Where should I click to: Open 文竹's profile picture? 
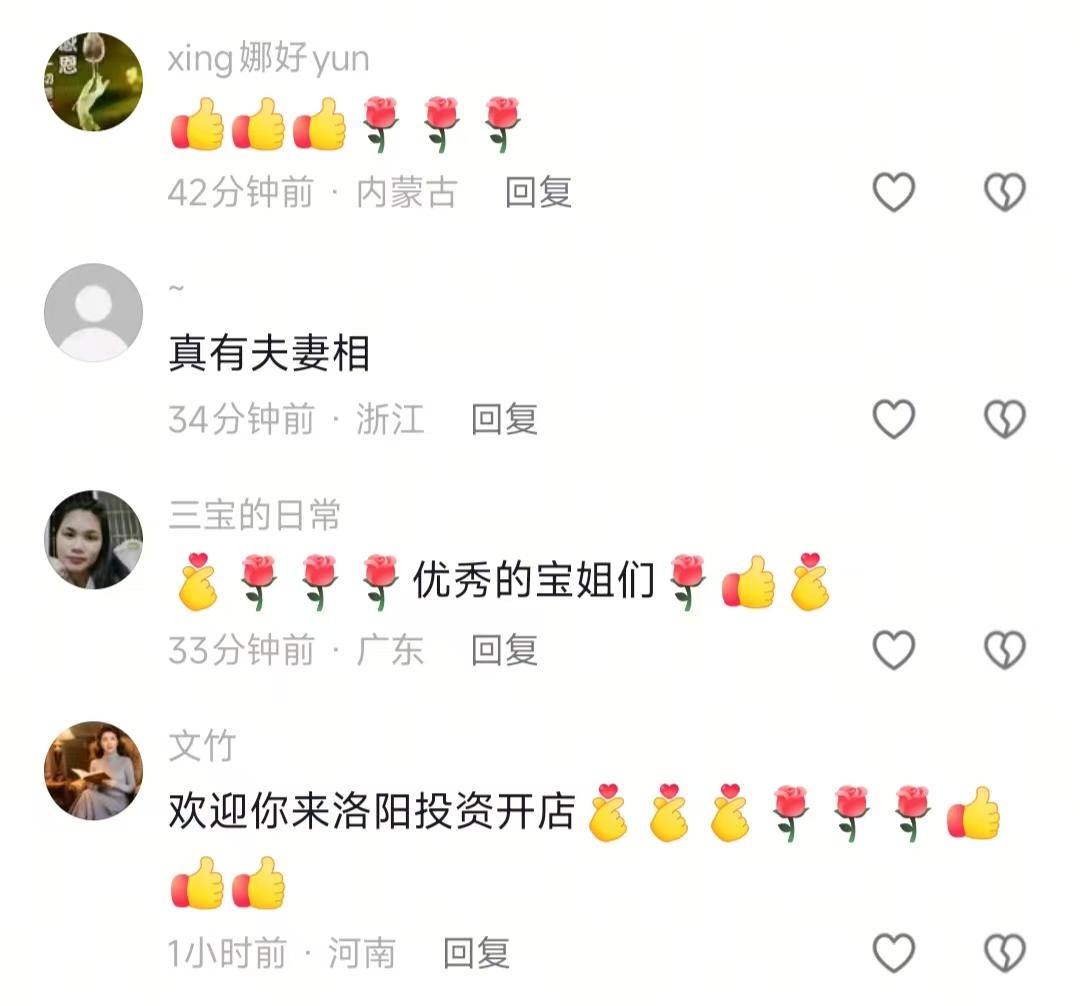[x=94, y=771]
